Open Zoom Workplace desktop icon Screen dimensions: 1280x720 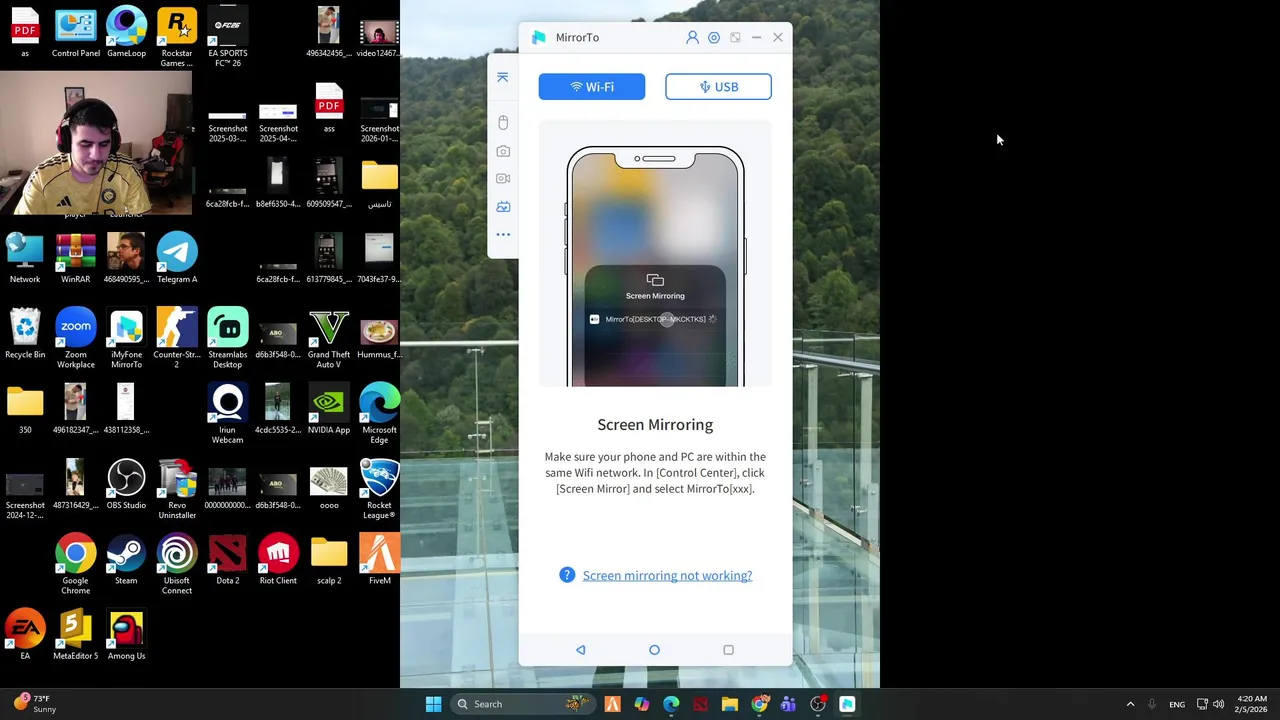[76, 339]
